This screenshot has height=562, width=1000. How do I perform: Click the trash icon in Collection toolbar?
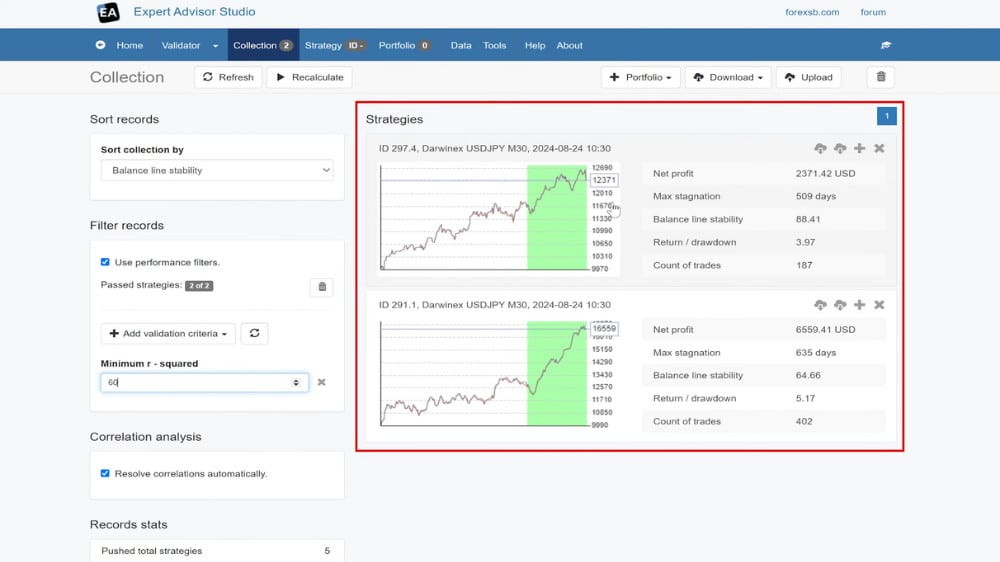tap(880, 77)
